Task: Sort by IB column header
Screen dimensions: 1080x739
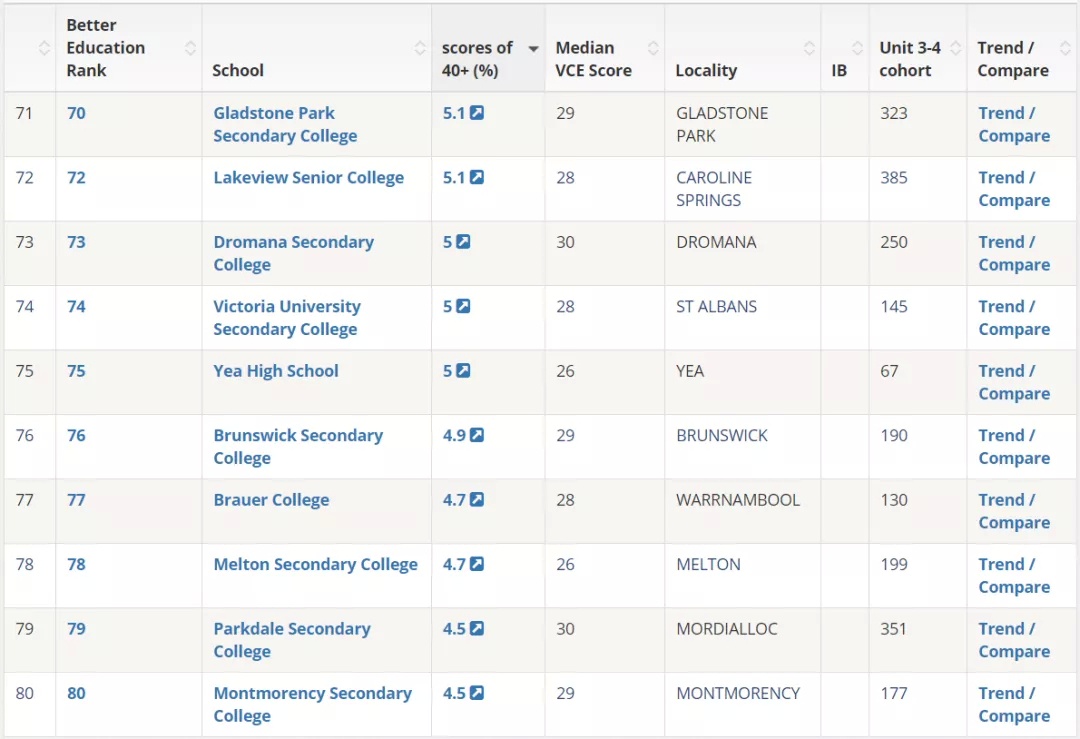Action: [857, 48]
